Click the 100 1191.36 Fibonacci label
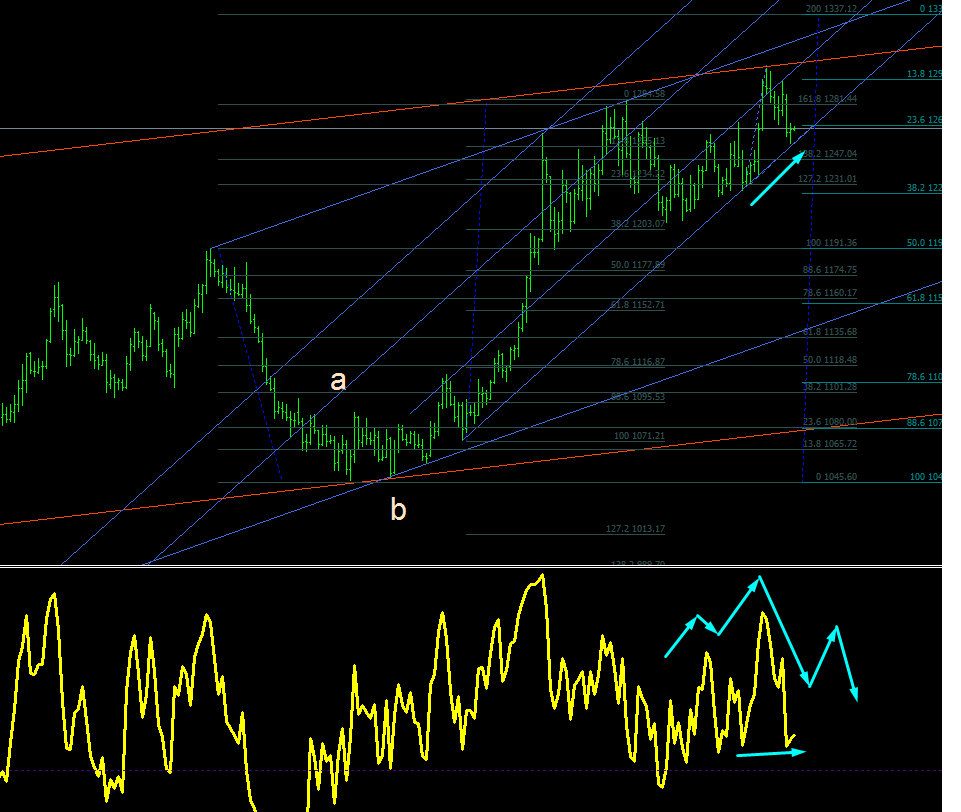The image size is (961, 812). [831, 243]
